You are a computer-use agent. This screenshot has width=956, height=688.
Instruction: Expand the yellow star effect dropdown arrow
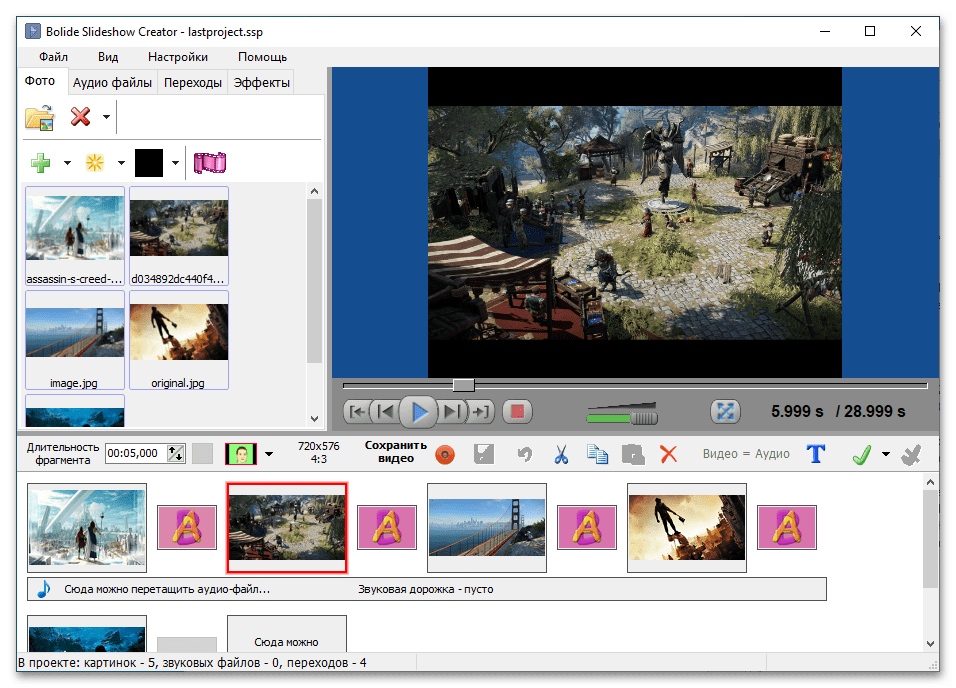(x=121, y=163)
